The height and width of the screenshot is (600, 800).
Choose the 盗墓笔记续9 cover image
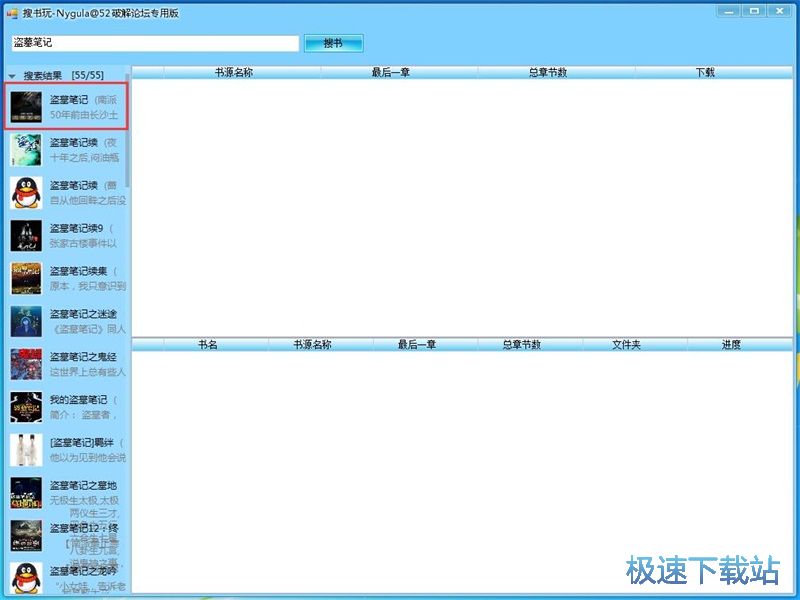tap(26, 236)
